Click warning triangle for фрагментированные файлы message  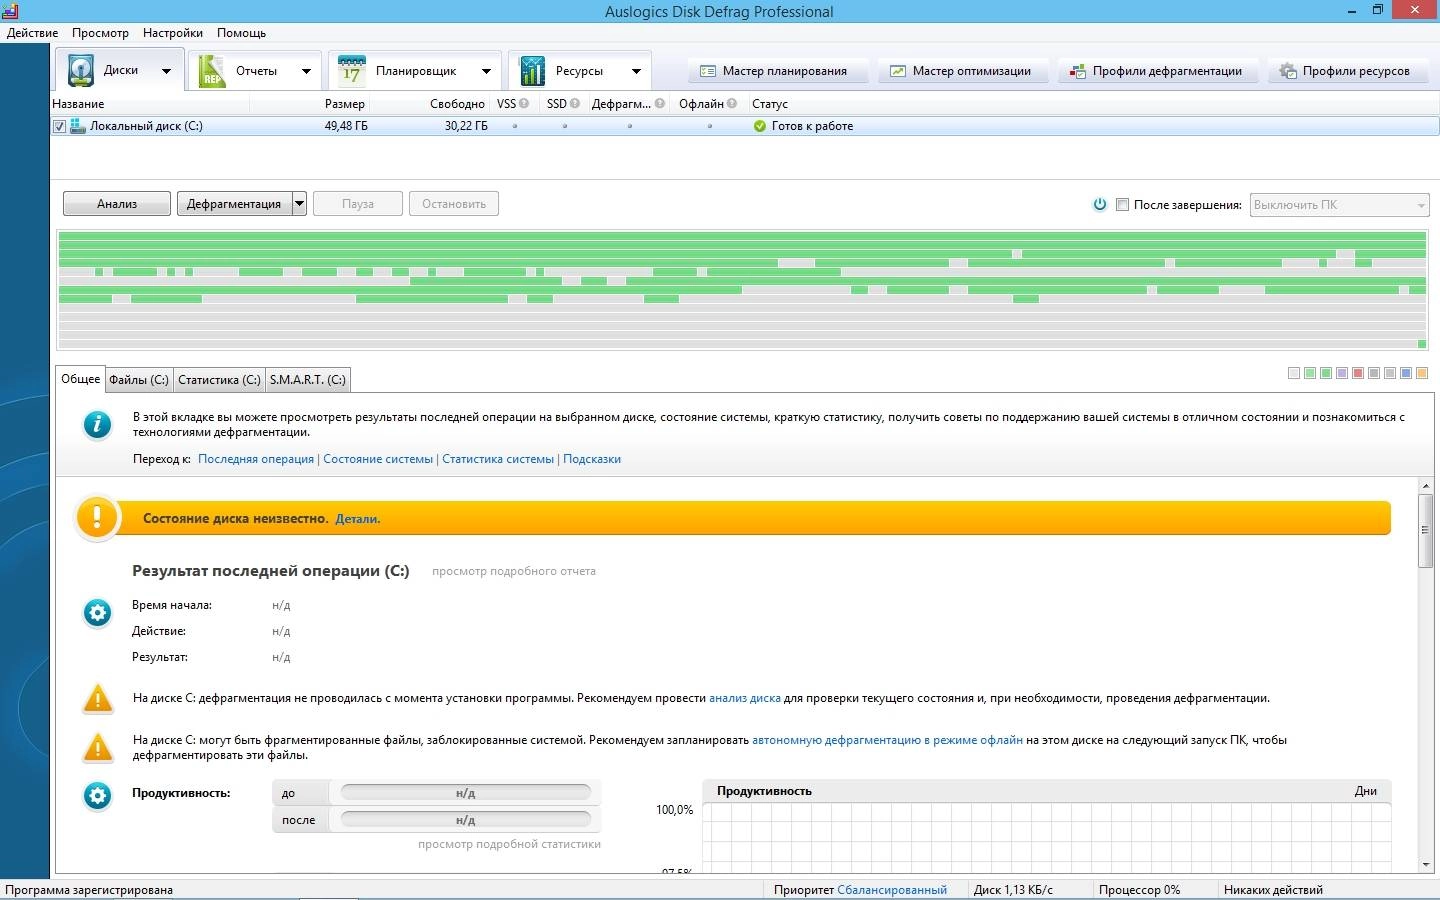[x=97, y=747]
